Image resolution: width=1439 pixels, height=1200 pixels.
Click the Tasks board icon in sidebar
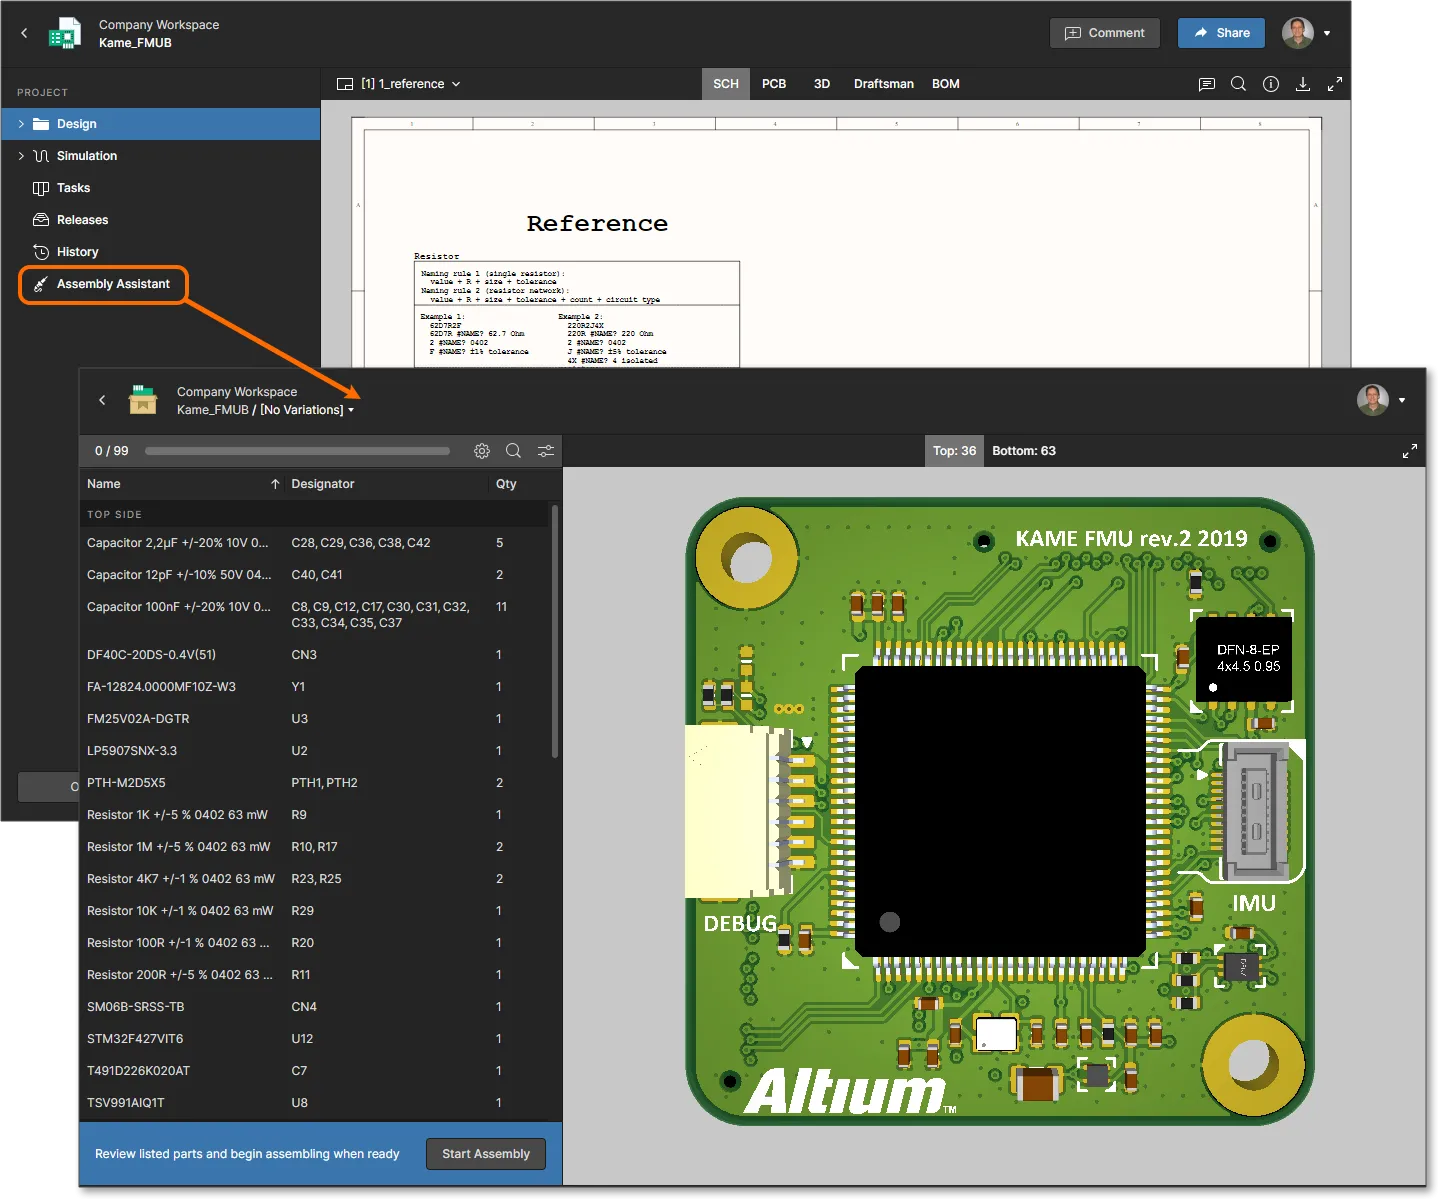click(41, 188)
